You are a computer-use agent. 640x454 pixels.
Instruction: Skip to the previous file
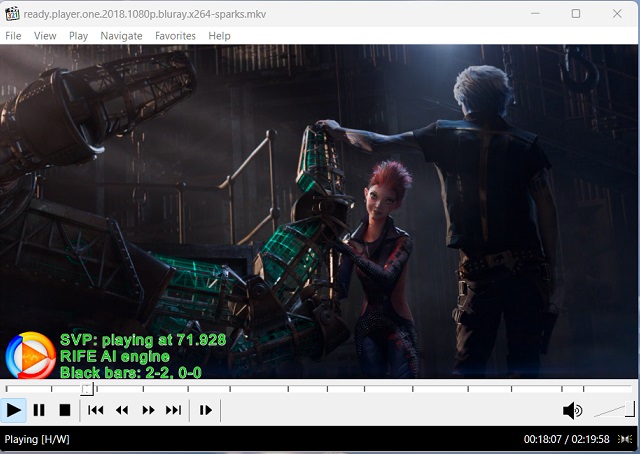click(96, 410)
